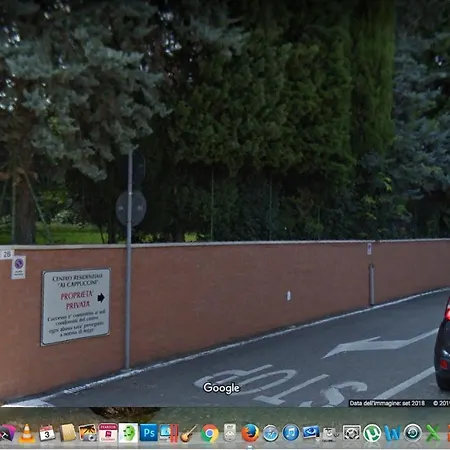Launch Photoshop from the dock
The width and height of the screenshot is (450, 450).
click(148, 433)
